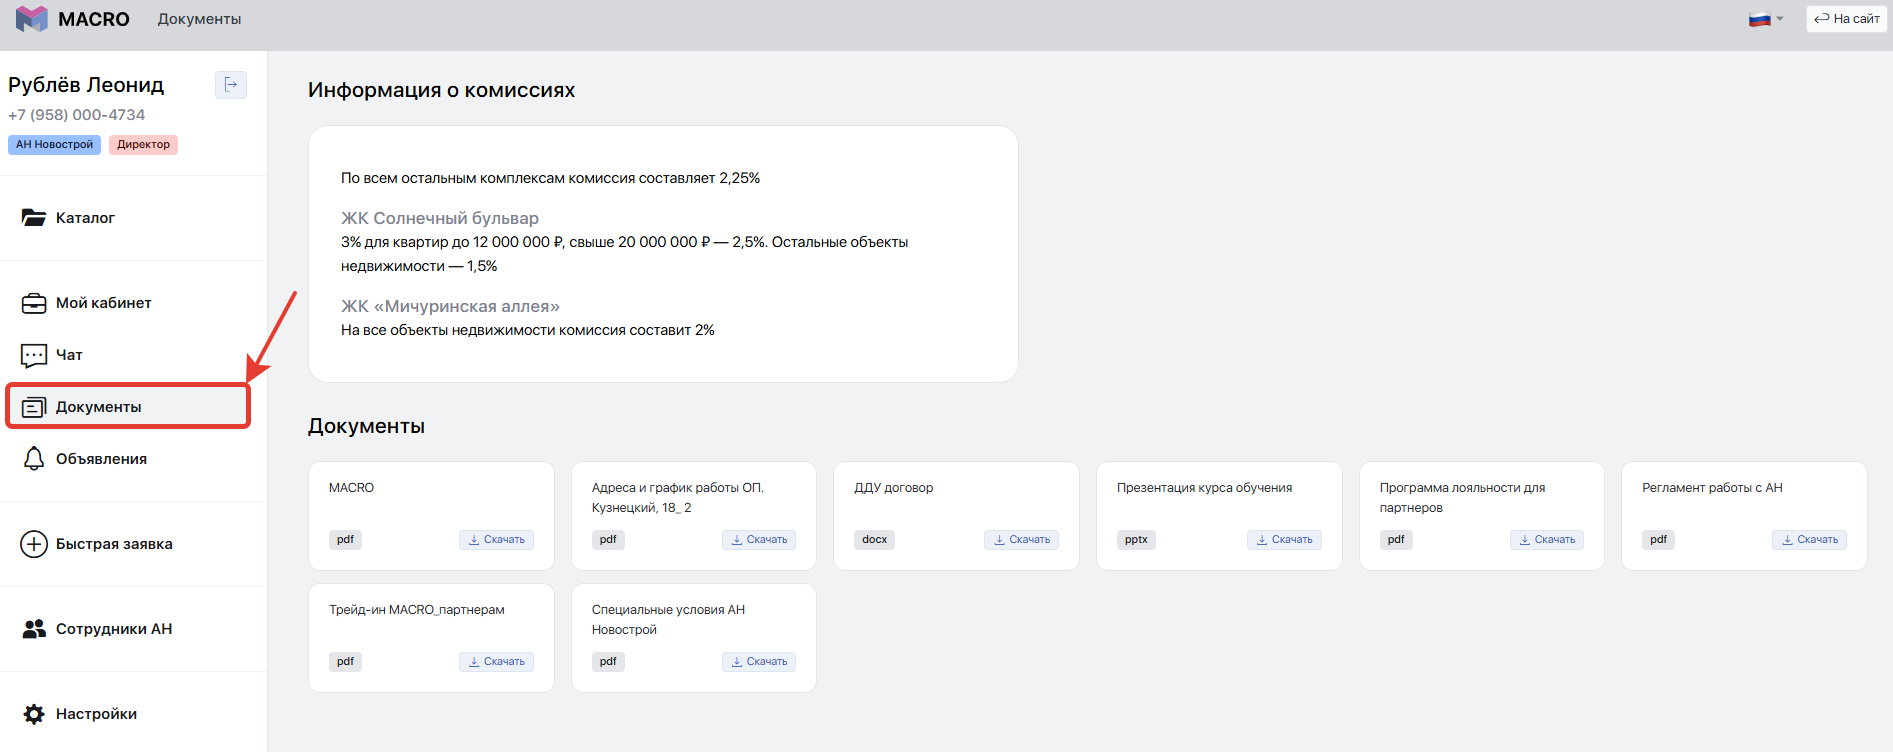Click the bell icon for Объявления
Screen dimensions: 1893x752
click(34, 459)
